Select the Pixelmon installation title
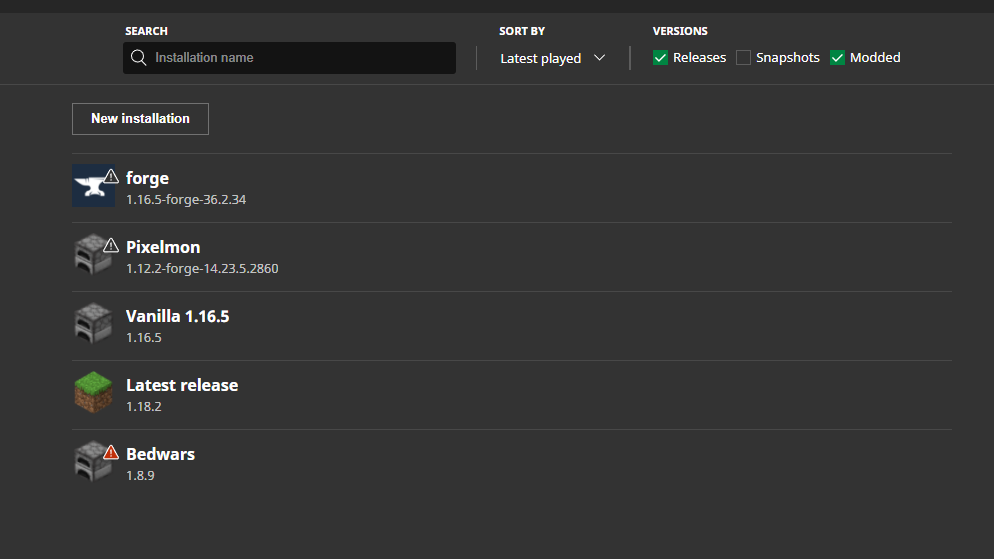The image size is (994, 559). point(163,247)
